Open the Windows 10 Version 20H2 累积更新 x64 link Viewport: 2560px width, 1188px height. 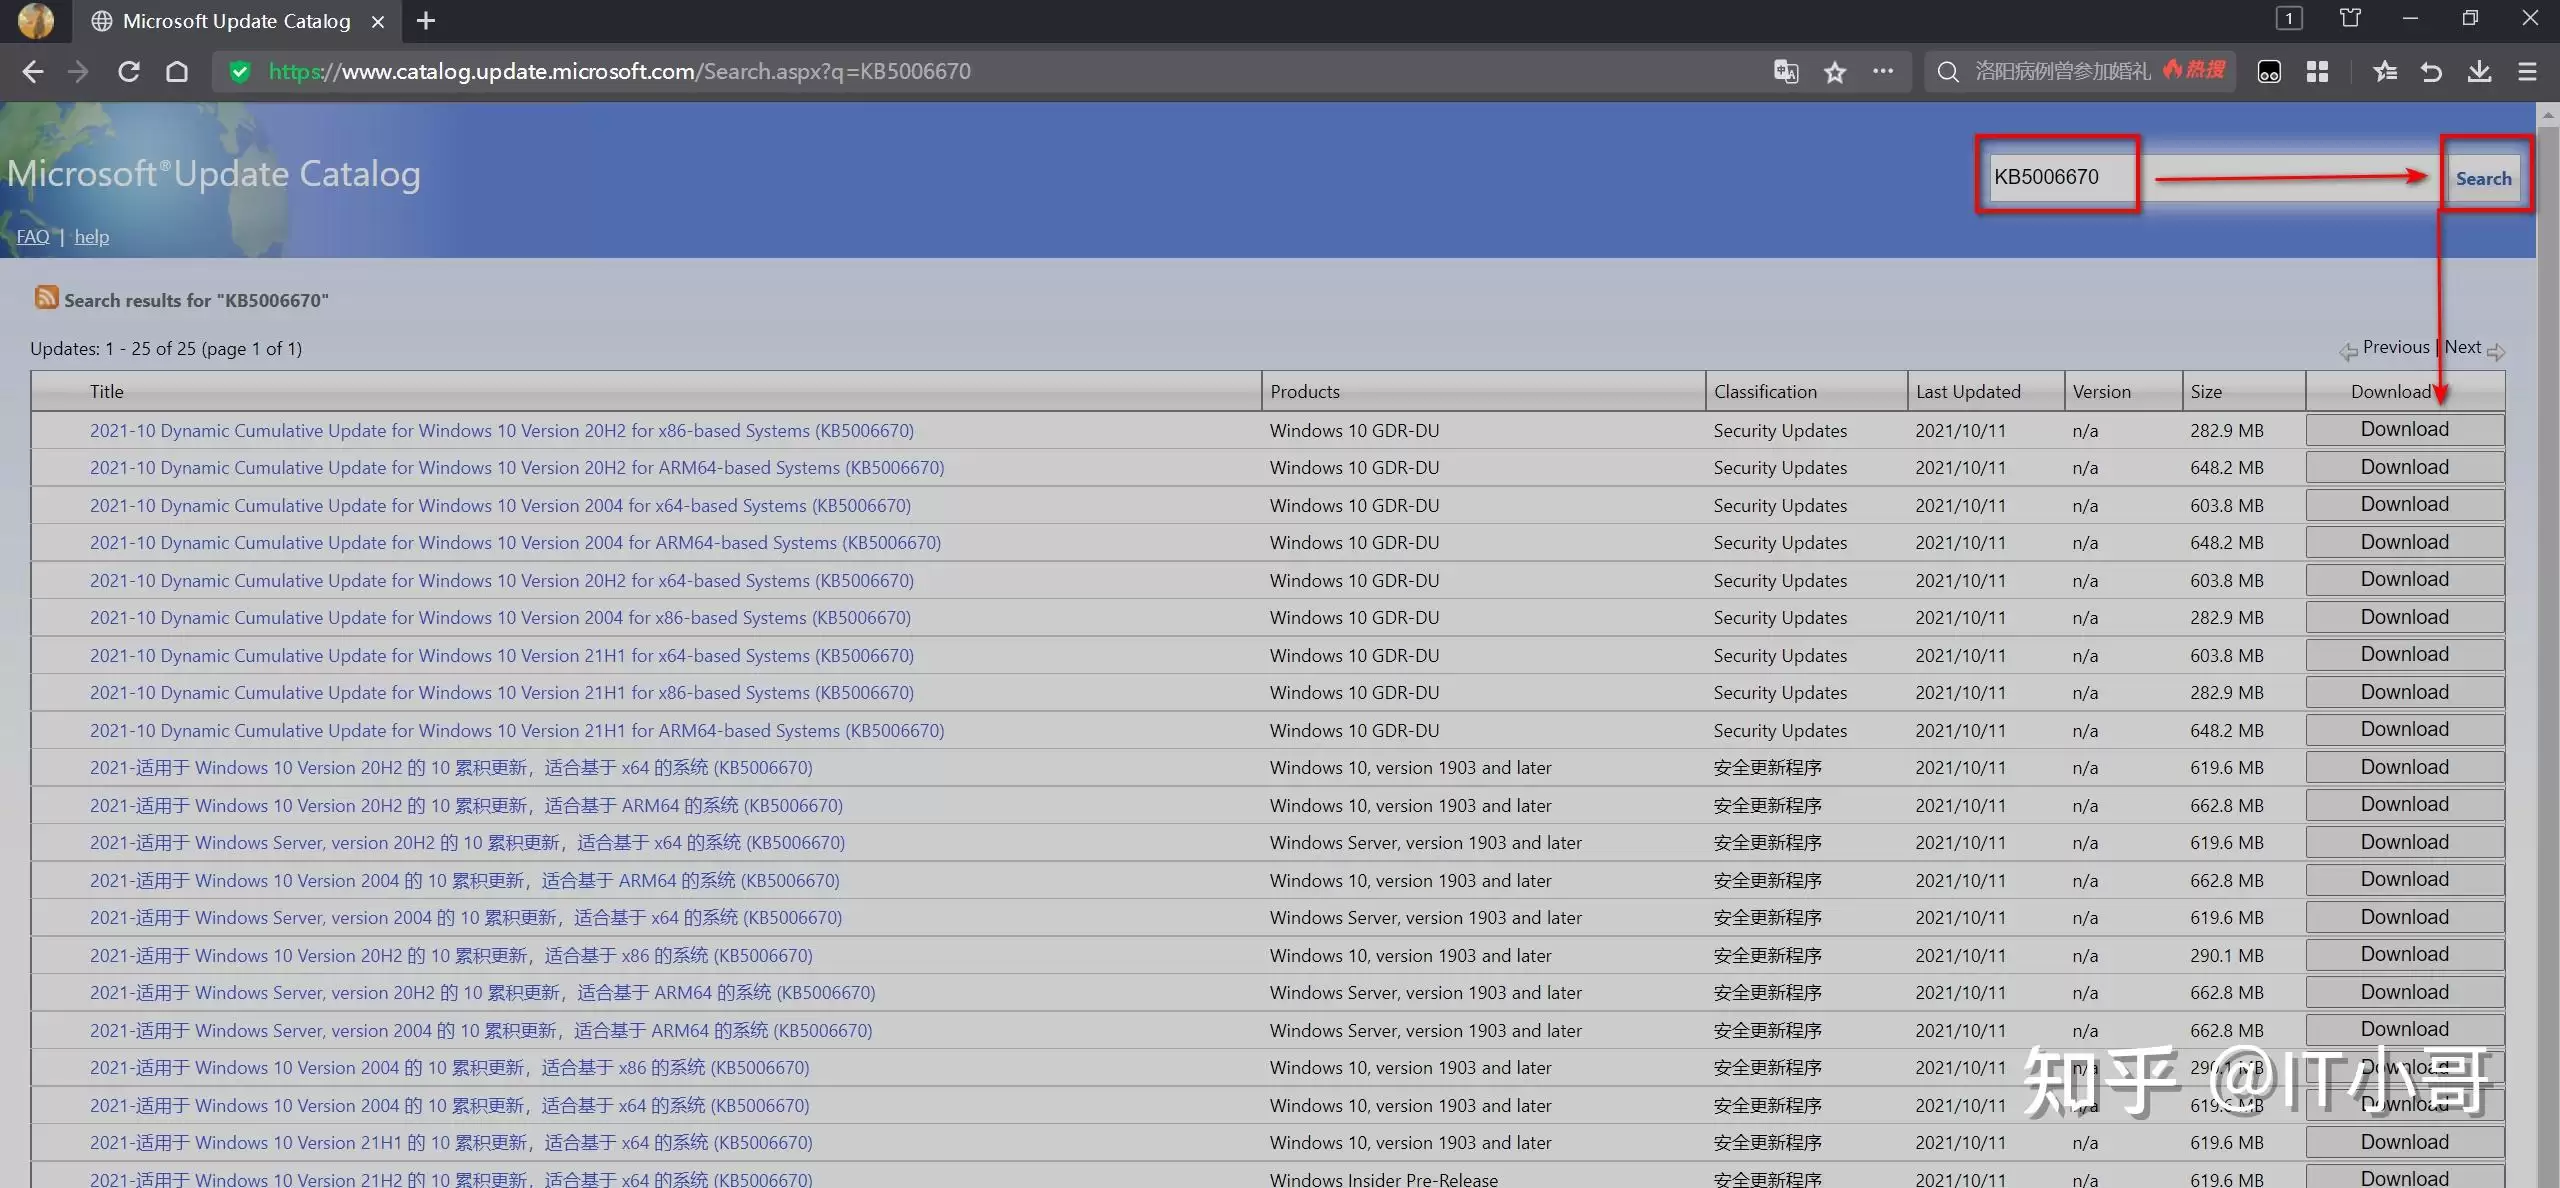pos(451,768)
